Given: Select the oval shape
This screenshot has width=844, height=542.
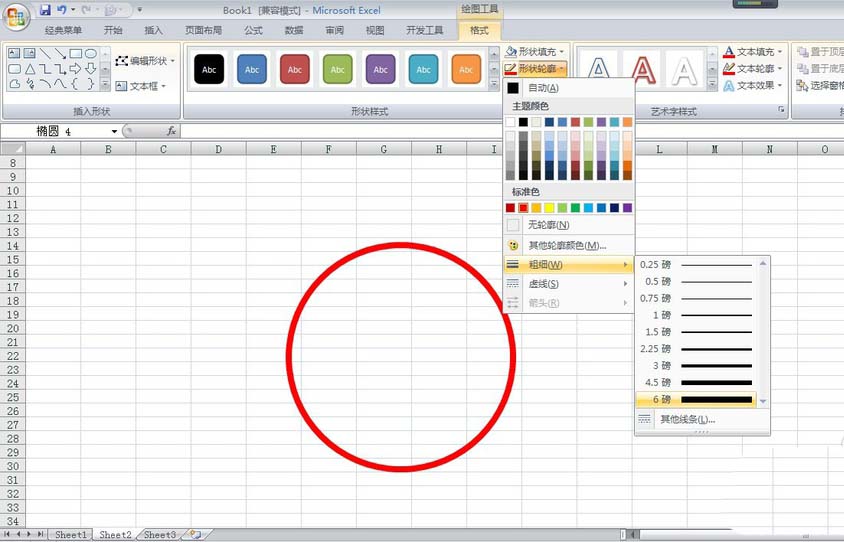Looking at the screenshot, I should pos(90,53).
